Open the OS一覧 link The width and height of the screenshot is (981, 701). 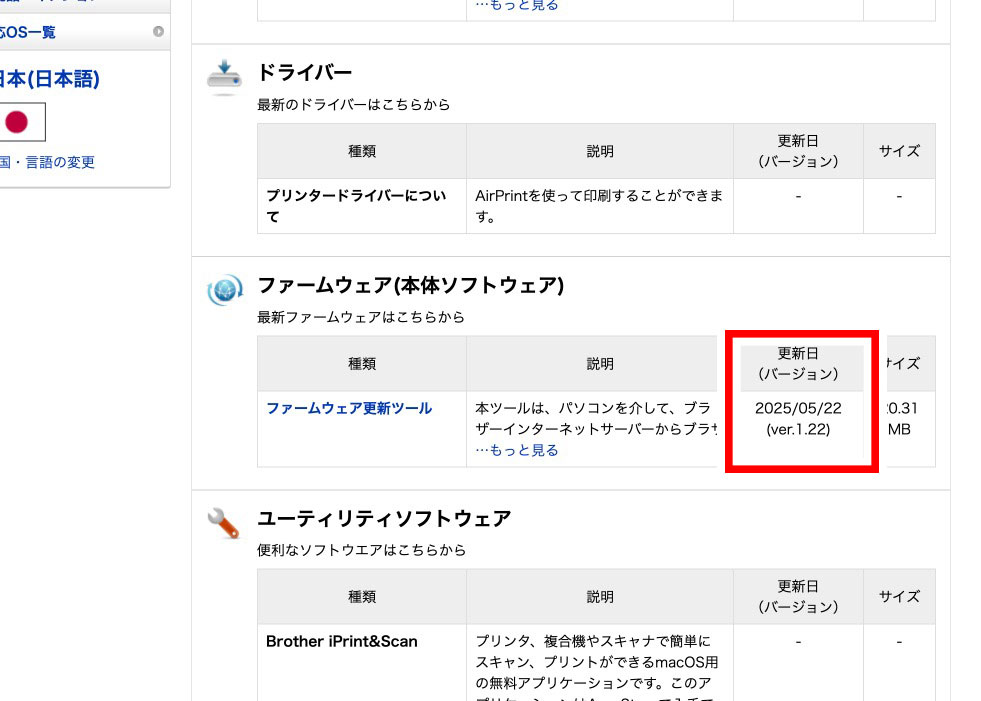click(28, 32)
